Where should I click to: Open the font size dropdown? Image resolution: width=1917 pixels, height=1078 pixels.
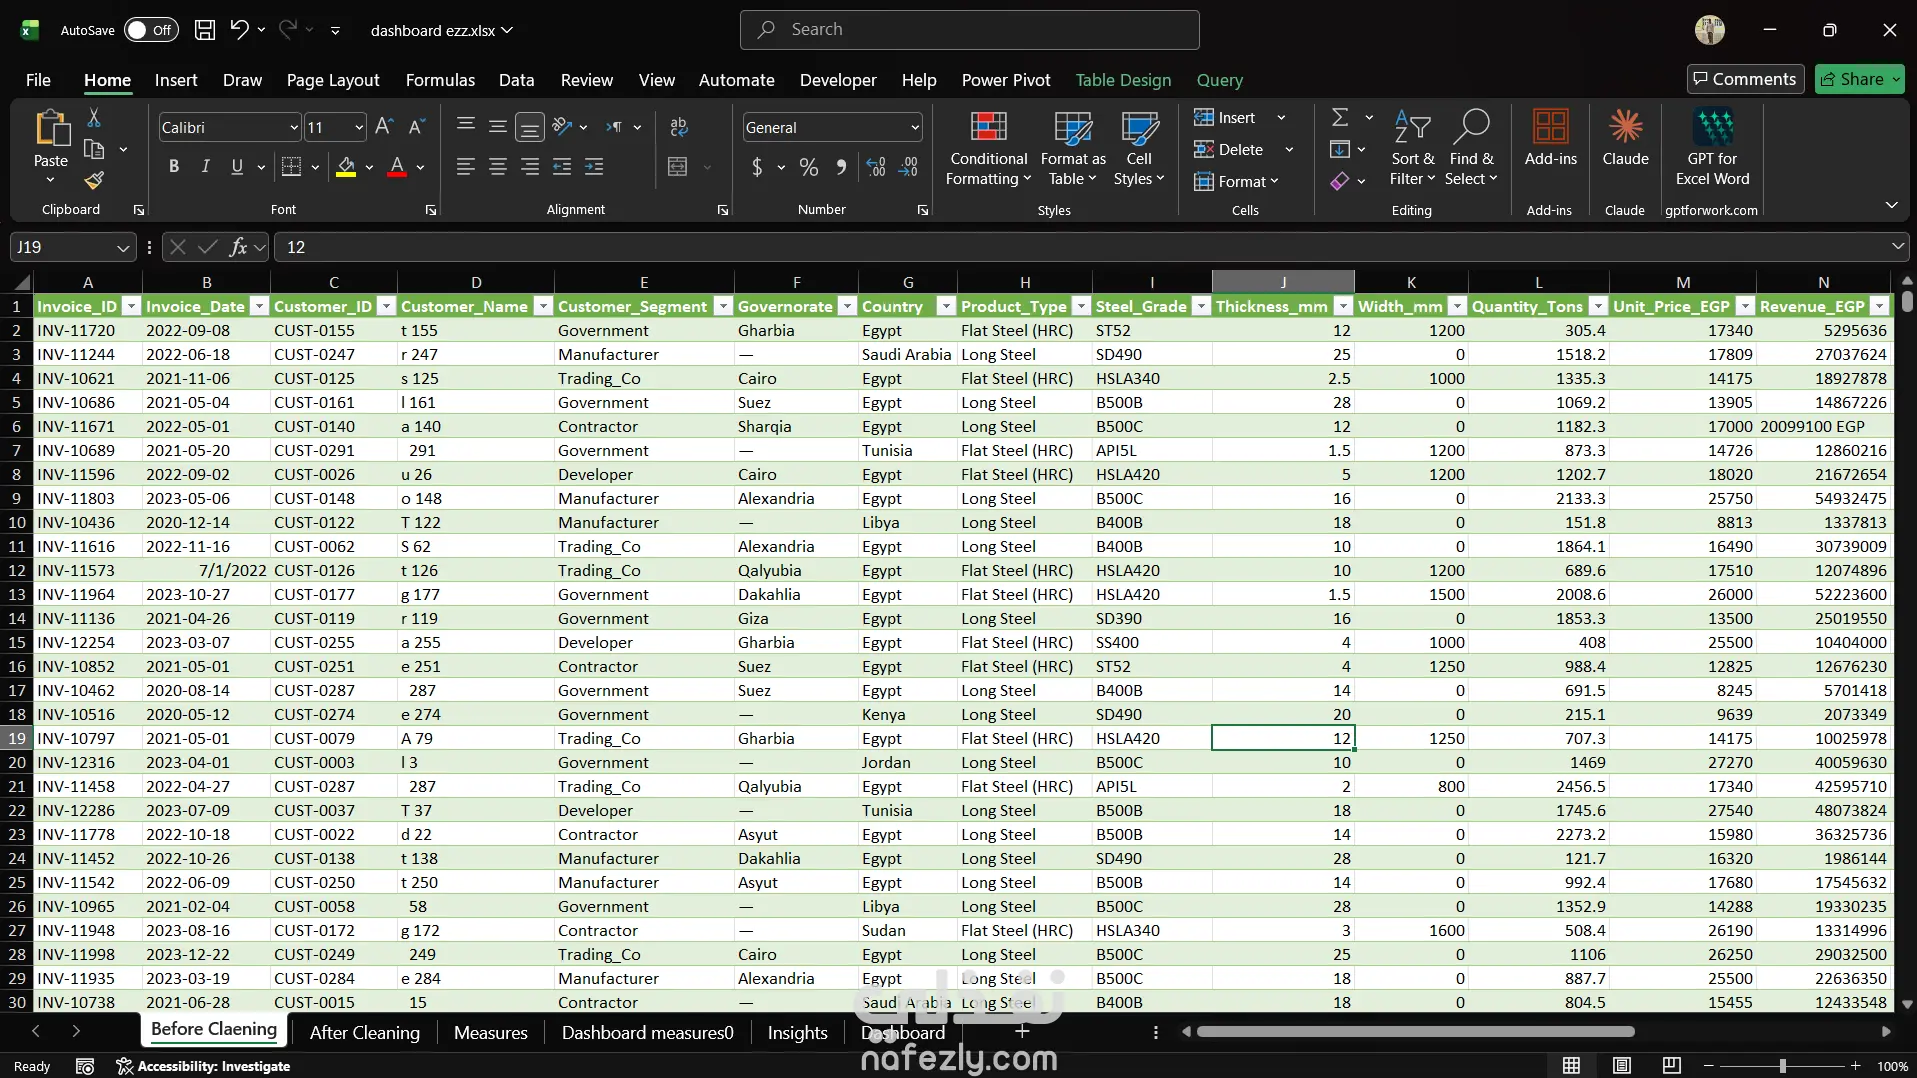(x=359, y=127)
